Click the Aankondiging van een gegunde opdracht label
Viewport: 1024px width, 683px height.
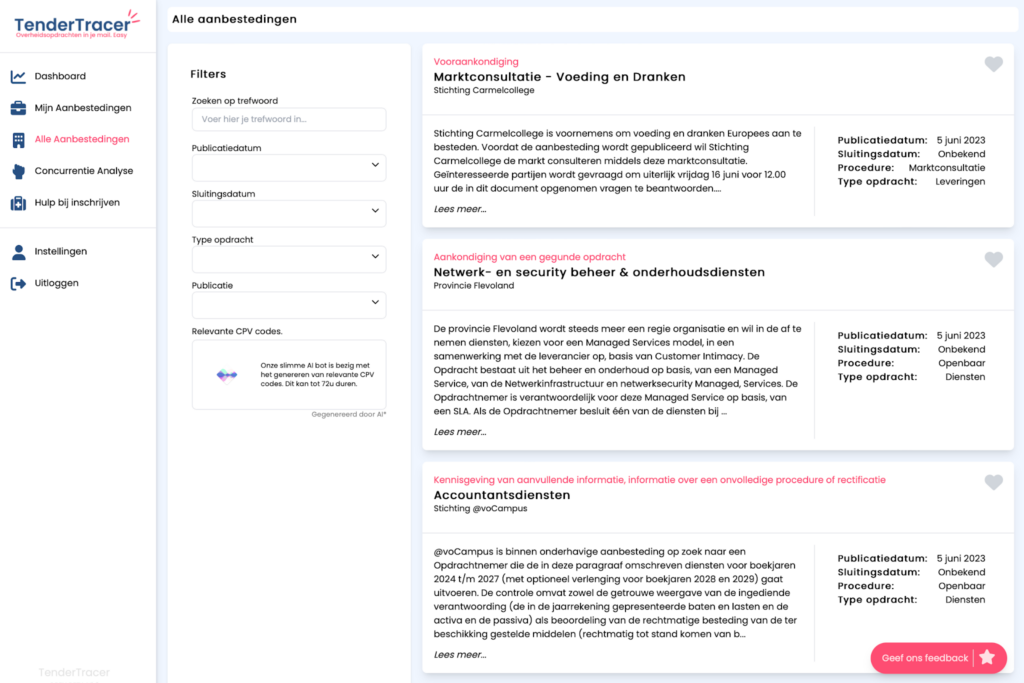tap(530, 257)
